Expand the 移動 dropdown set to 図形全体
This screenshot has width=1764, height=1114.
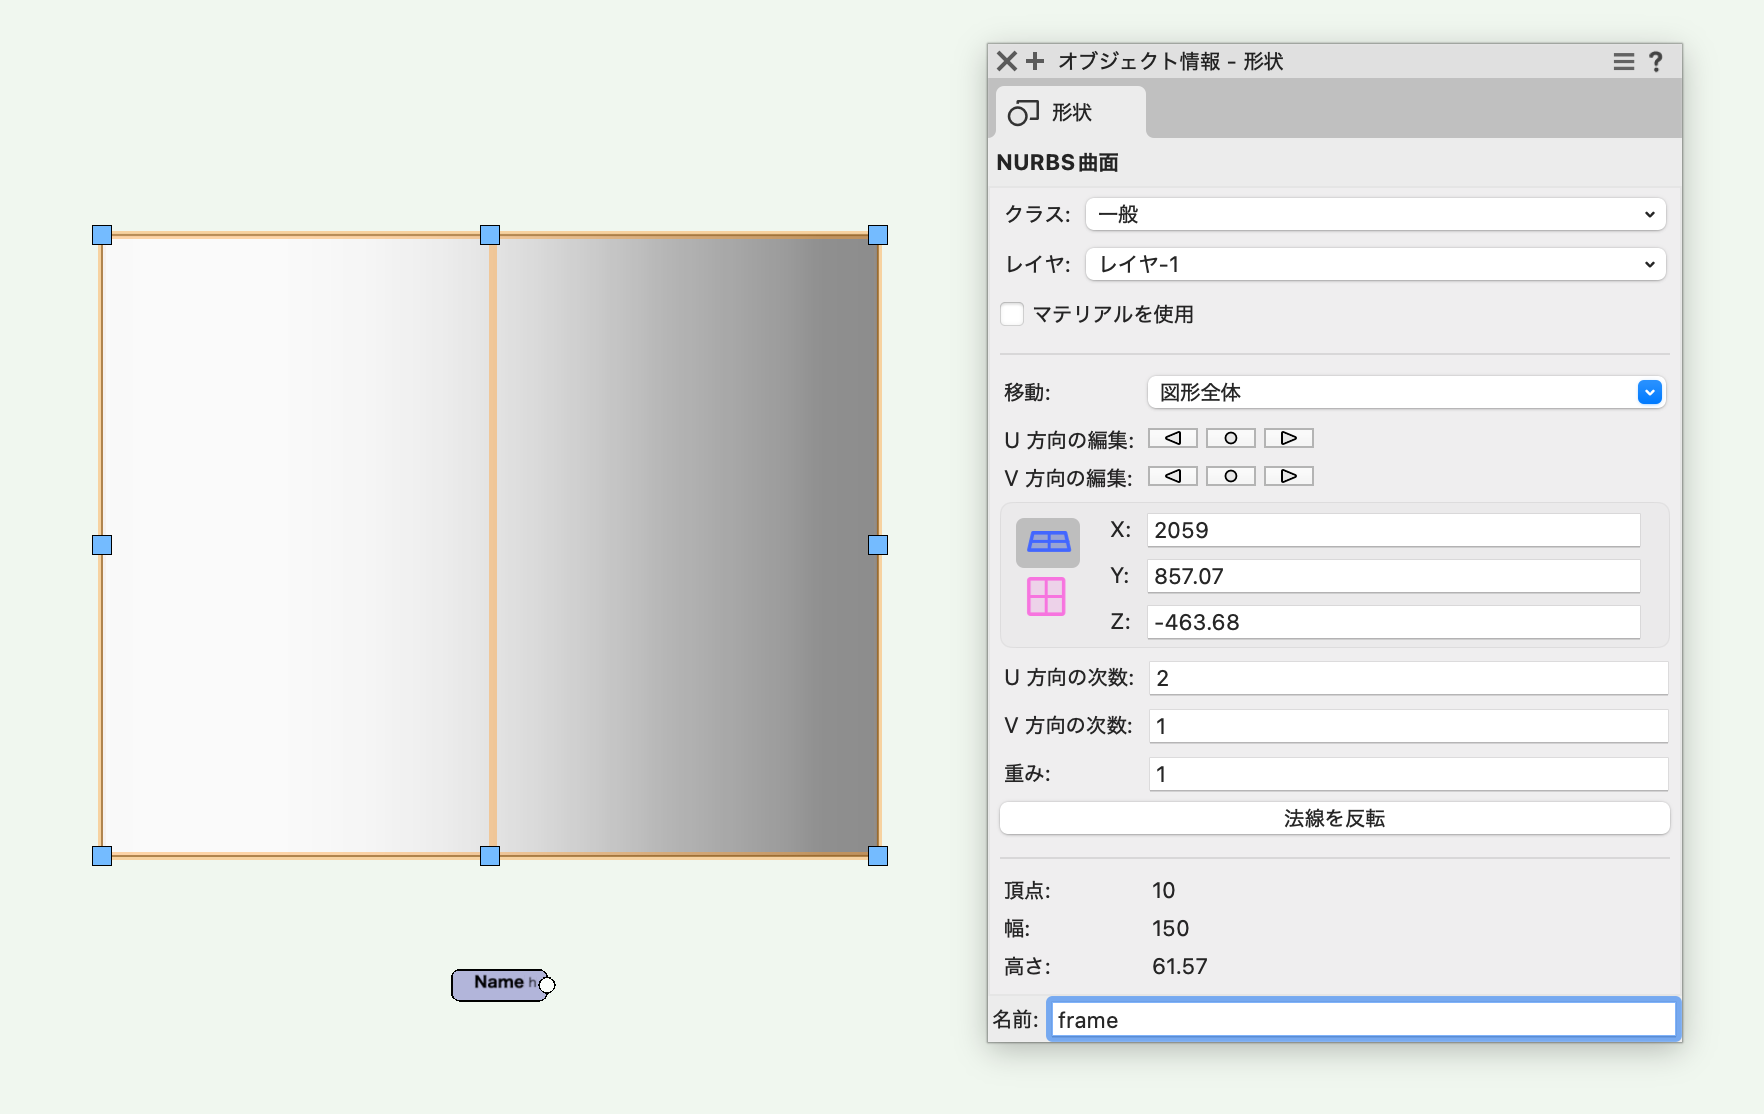click(1405, 392)
